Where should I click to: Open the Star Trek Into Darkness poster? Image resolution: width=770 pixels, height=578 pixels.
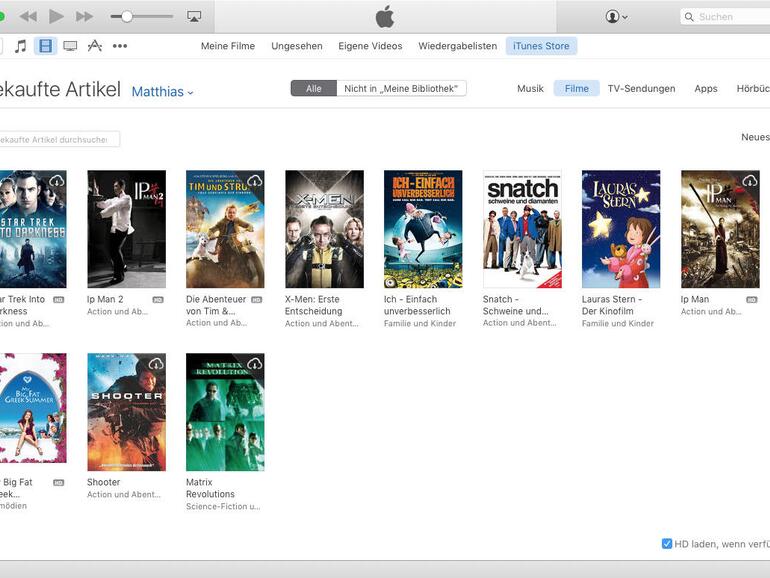pyautogui.click(x=33, y=229)
